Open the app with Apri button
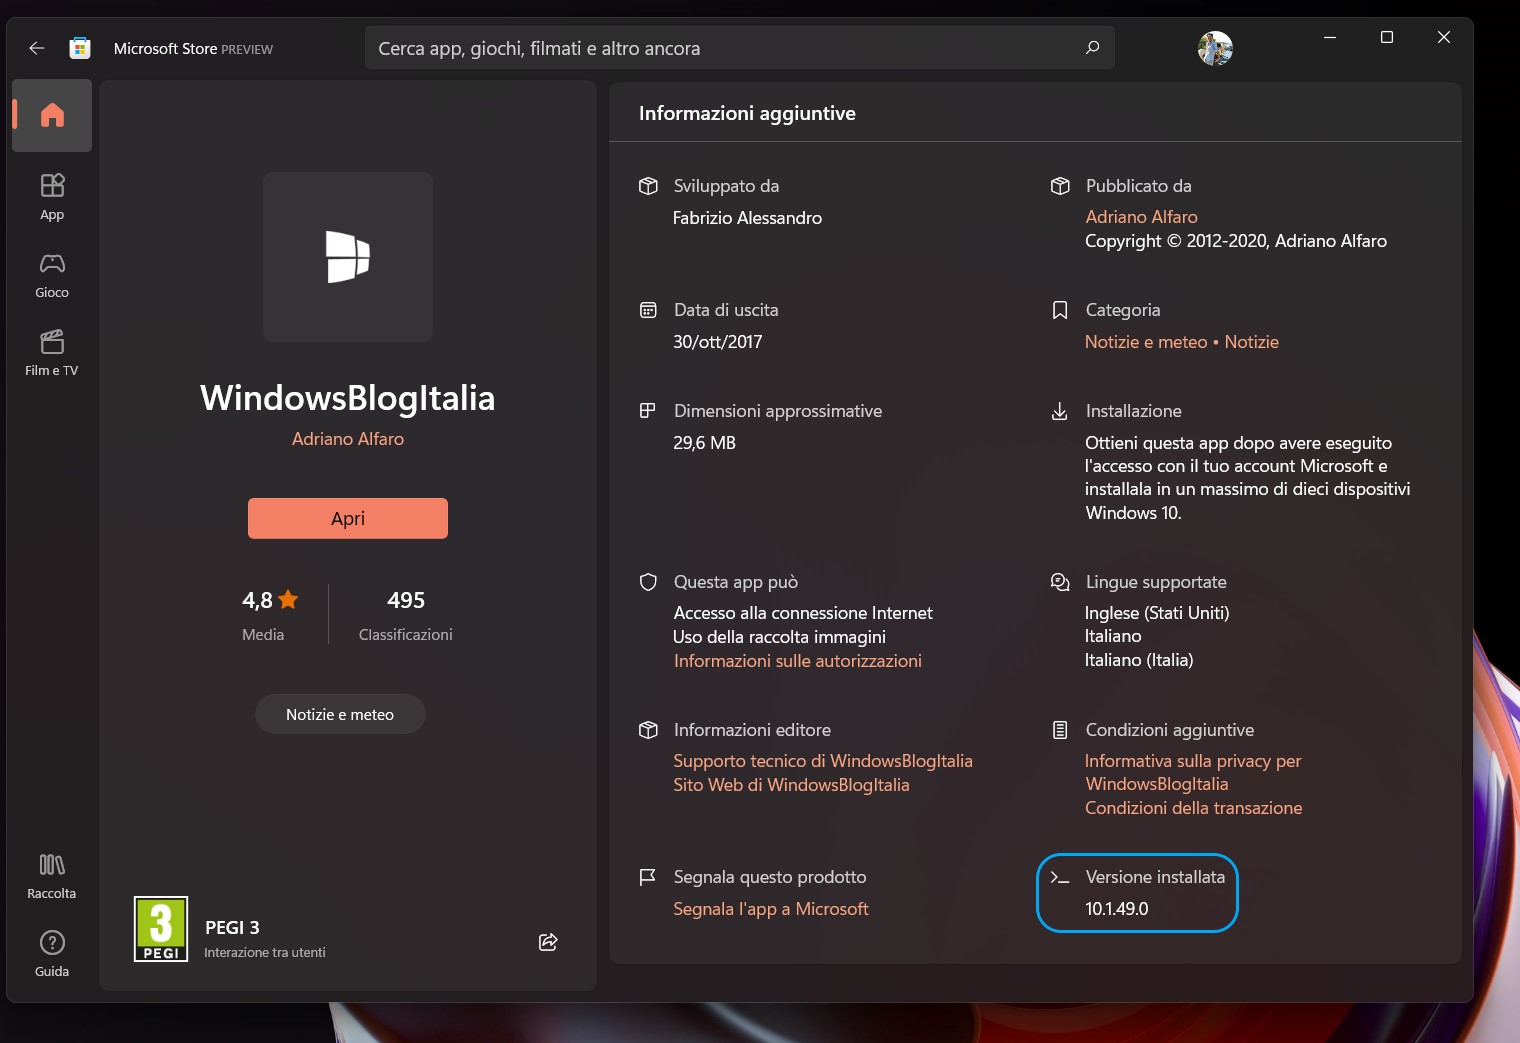This screenshot has width=1520, height=1043. point(348,518)
